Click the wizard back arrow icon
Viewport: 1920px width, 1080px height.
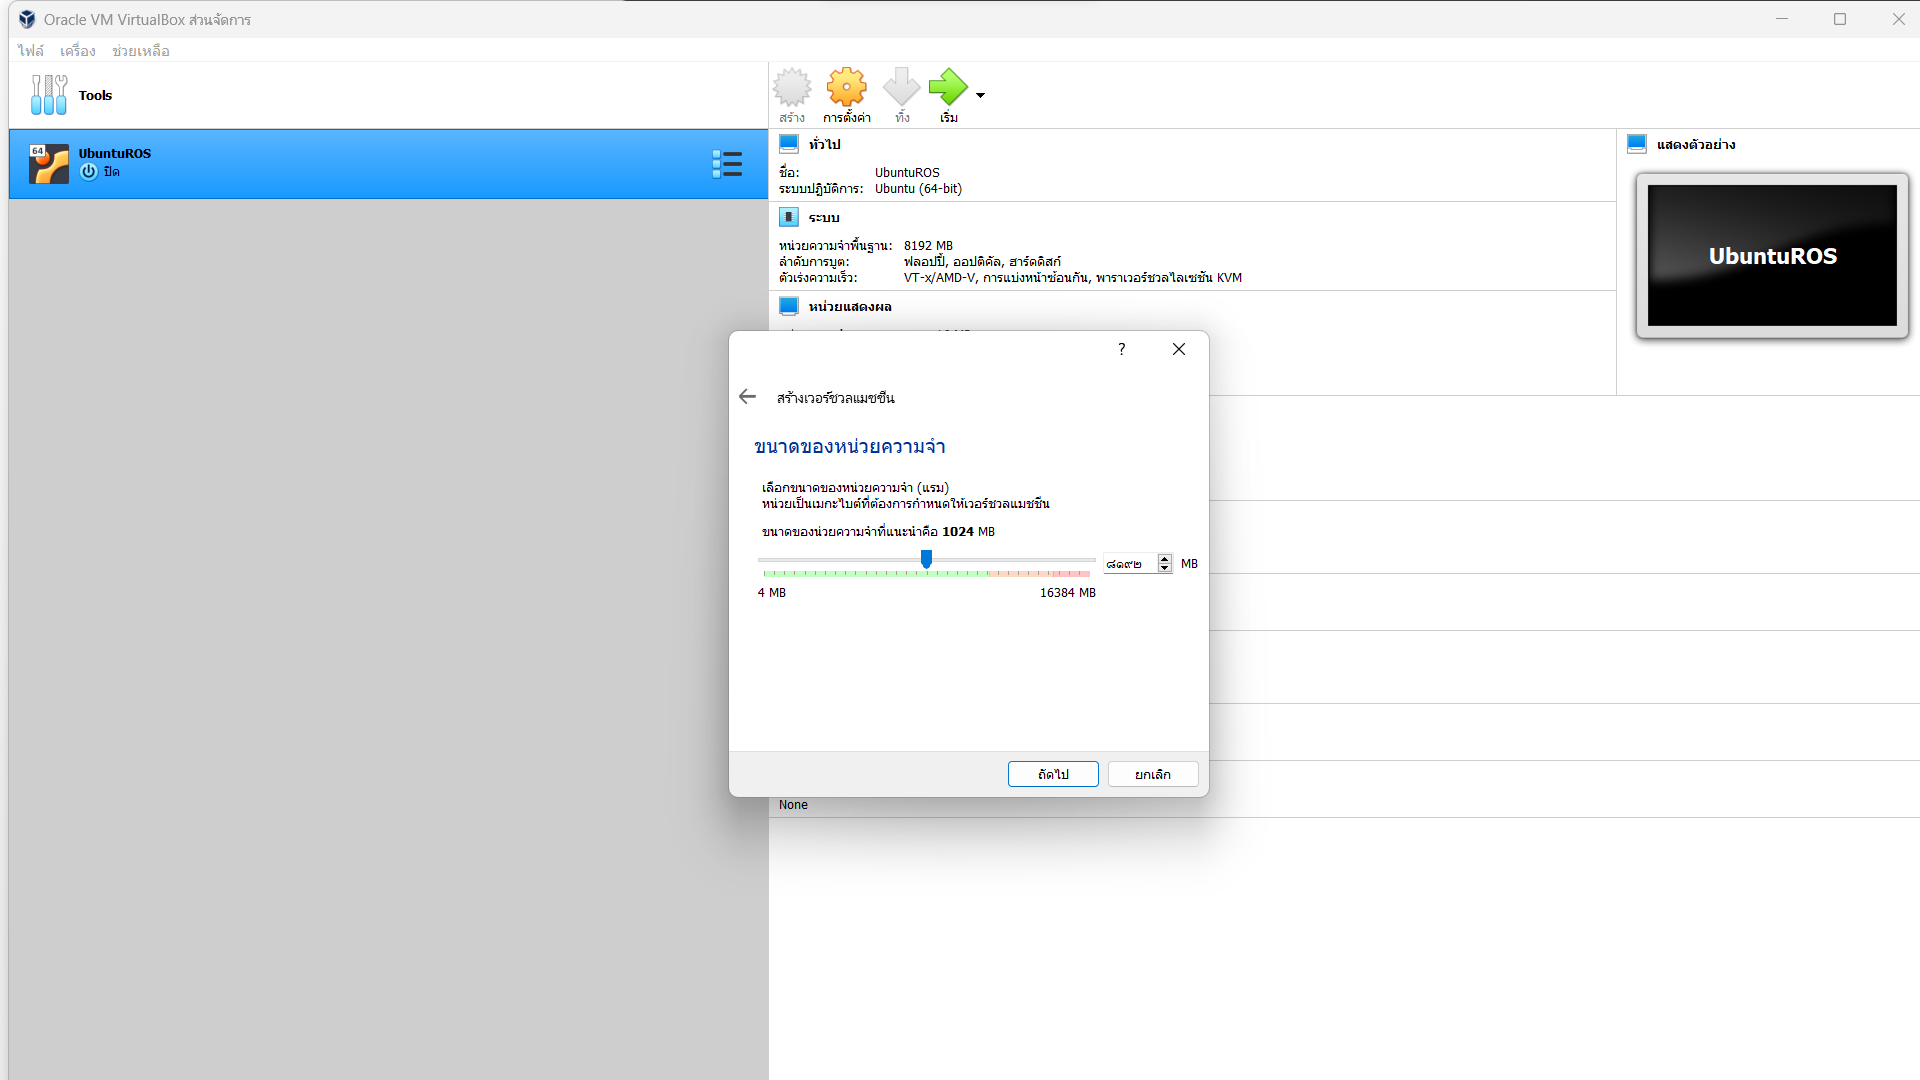(x=747, y=397)
